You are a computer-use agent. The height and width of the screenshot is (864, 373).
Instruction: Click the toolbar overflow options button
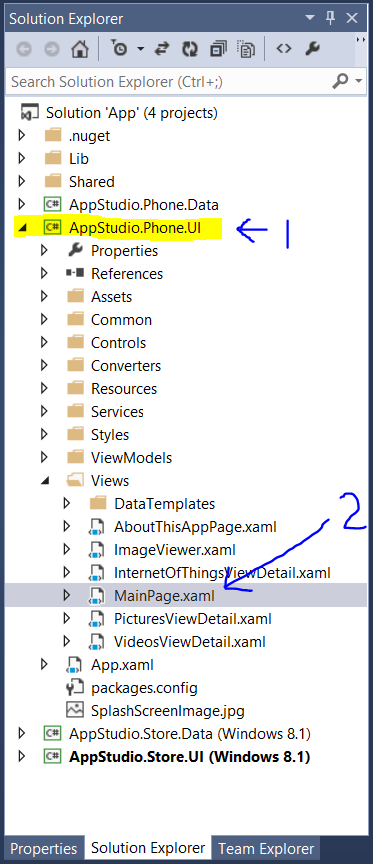coord(361,40)
